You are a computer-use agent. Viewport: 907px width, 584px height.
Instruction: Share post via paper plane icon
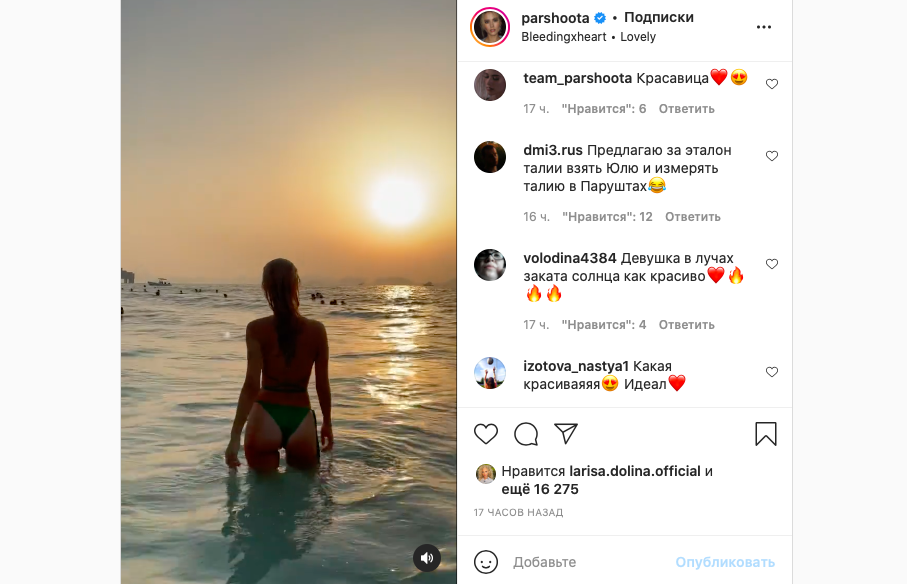566,434
